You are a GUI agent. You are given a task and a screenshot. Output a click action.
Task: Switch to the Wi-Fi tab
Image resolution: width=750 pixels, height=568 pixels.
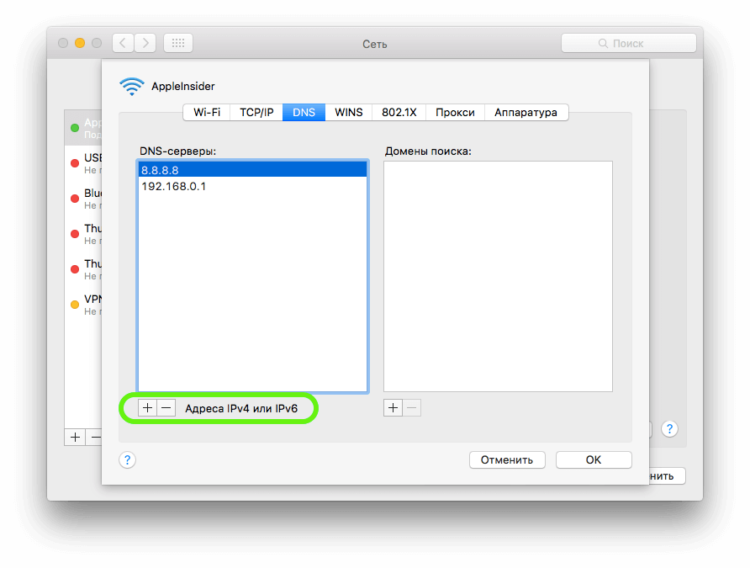pos(207,112)
